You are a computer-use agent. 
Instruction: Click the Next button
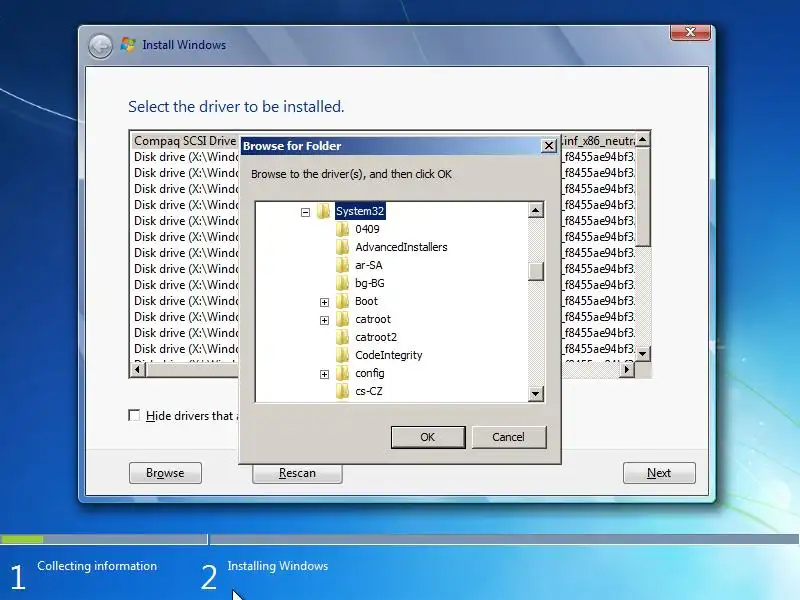[659, 473]
